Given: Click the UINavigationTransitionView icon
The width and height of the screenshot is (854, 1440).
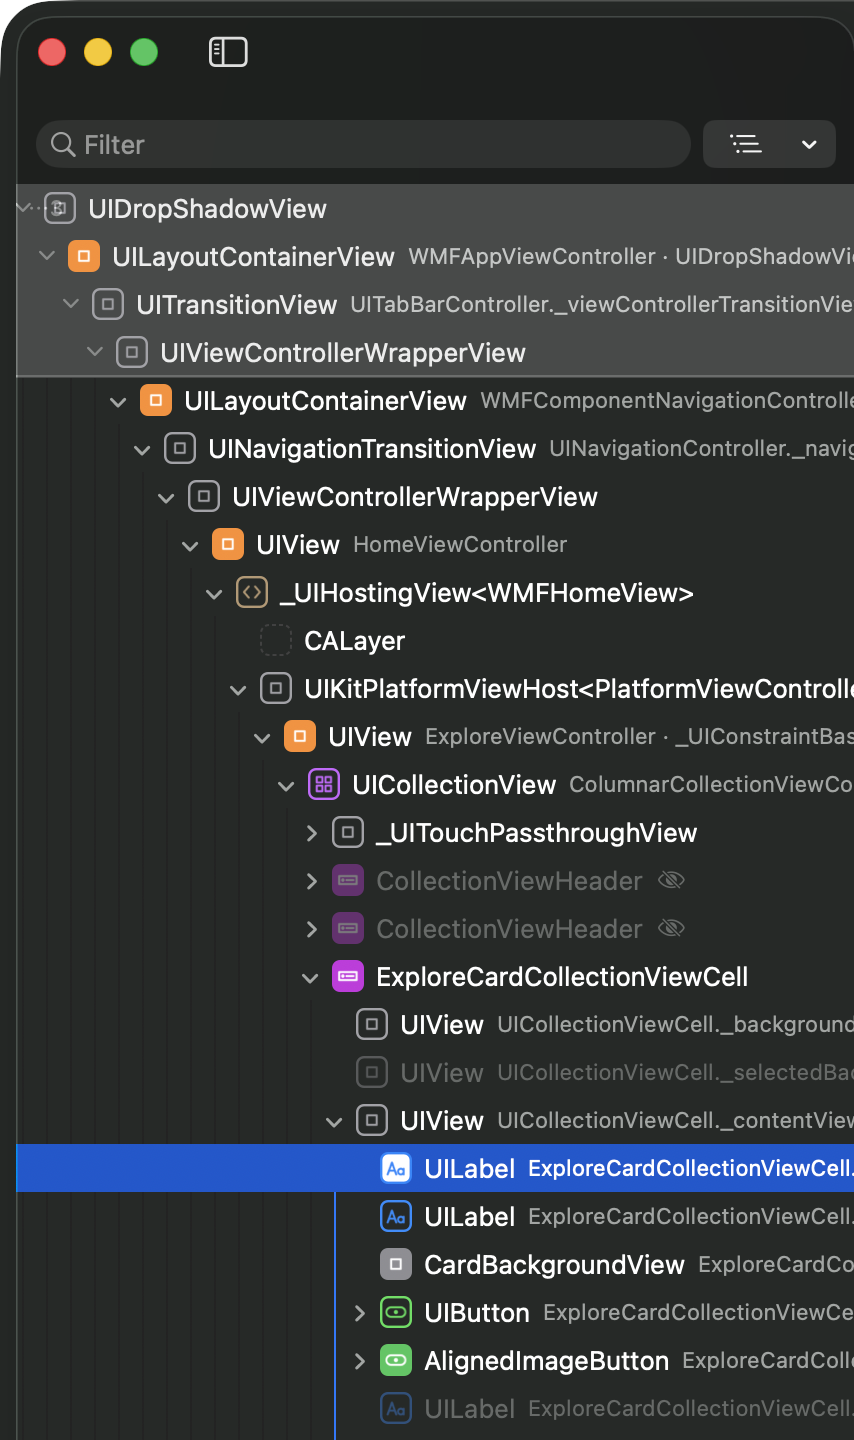Looking at the screenshot, I should tap(180, 448).
